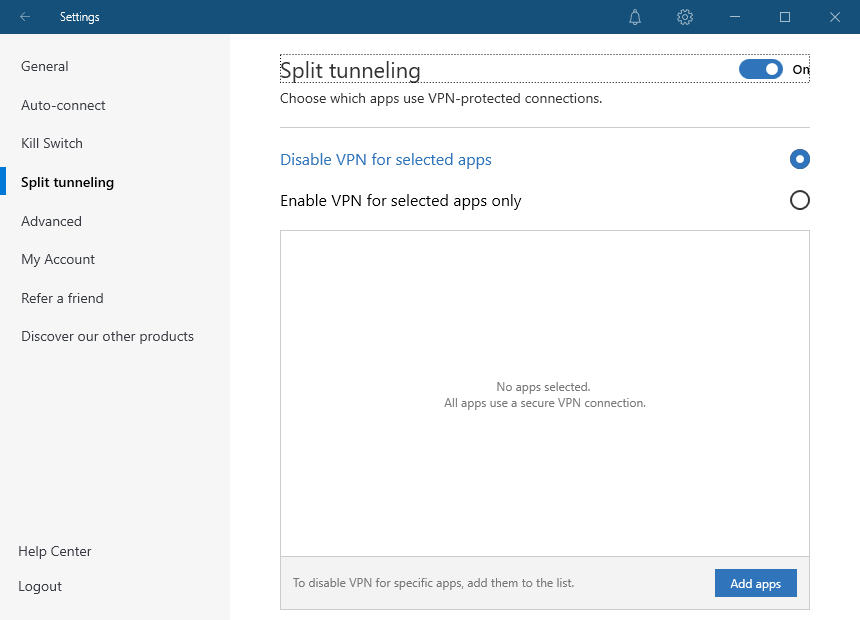860x620 pixels.
Task: Log out of the application
Action: click(40, 586)
